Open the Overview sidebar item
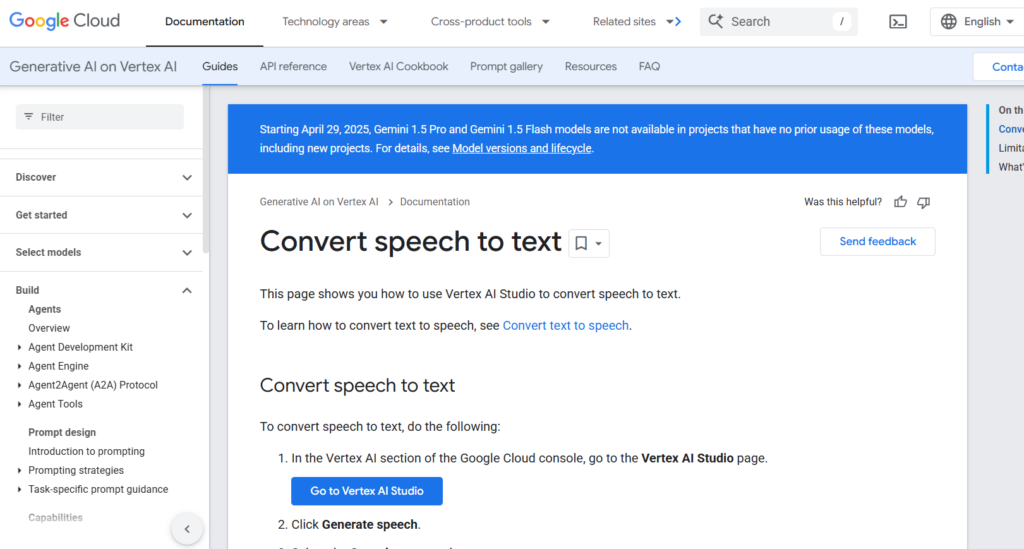Viewport: 1024px width, 549px height. click(x=49, y=328)
